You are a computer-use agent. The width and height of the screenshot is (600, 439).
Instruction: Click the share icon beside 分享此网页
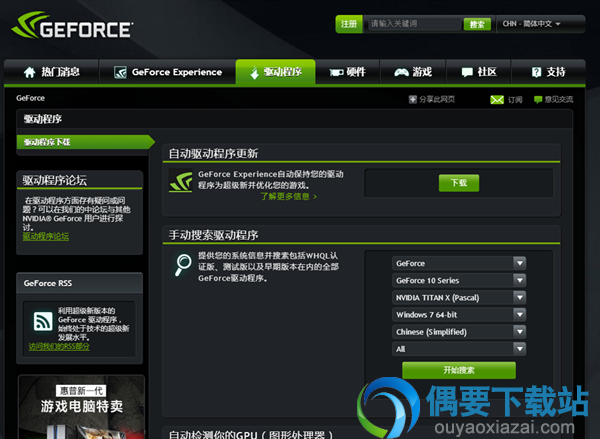[412, 100]
